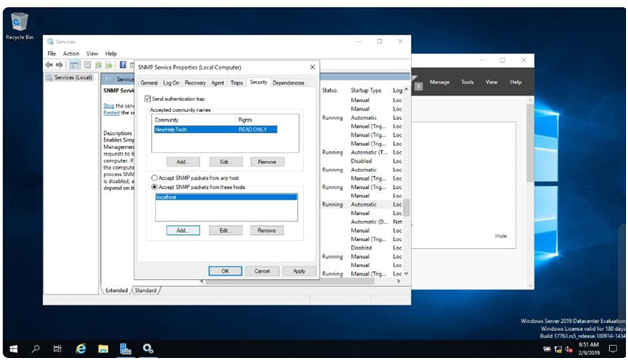Click the Services list vertical scrollbar thumb

pos(406,207)
